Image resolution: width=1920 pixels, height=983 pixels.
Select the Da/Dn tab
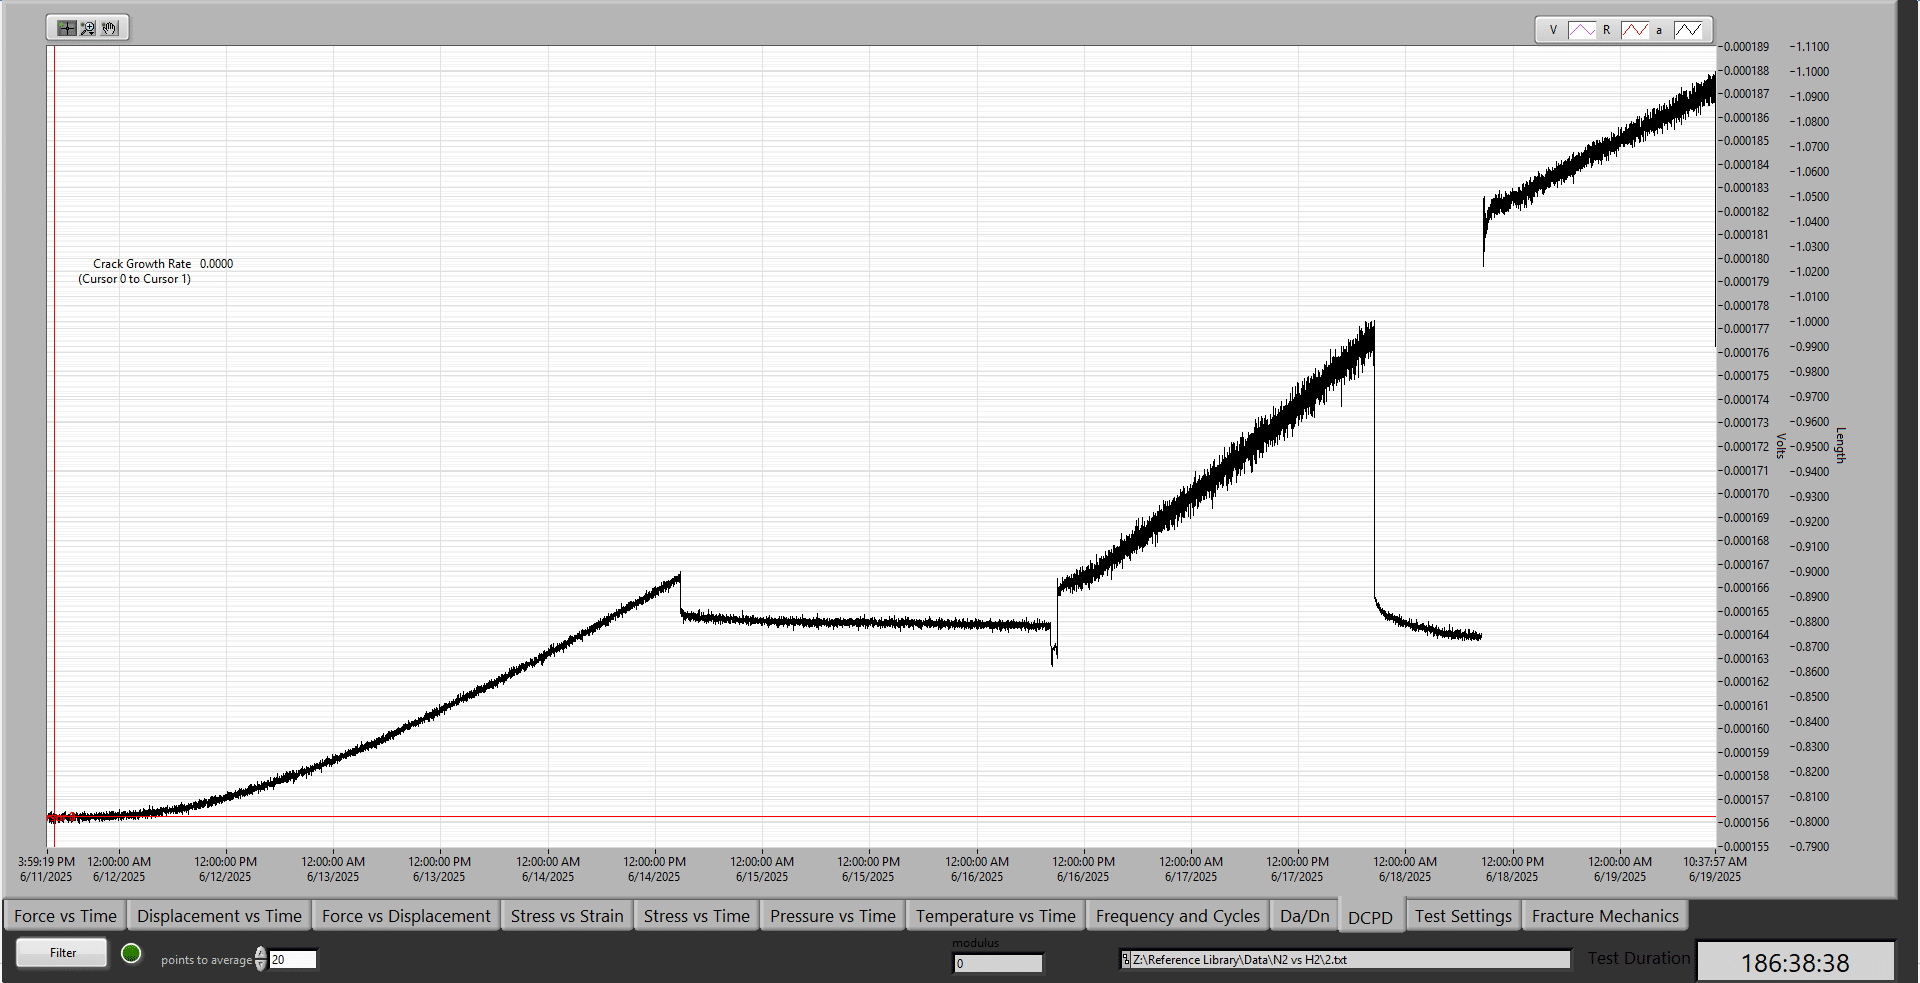click(1304, 916)
